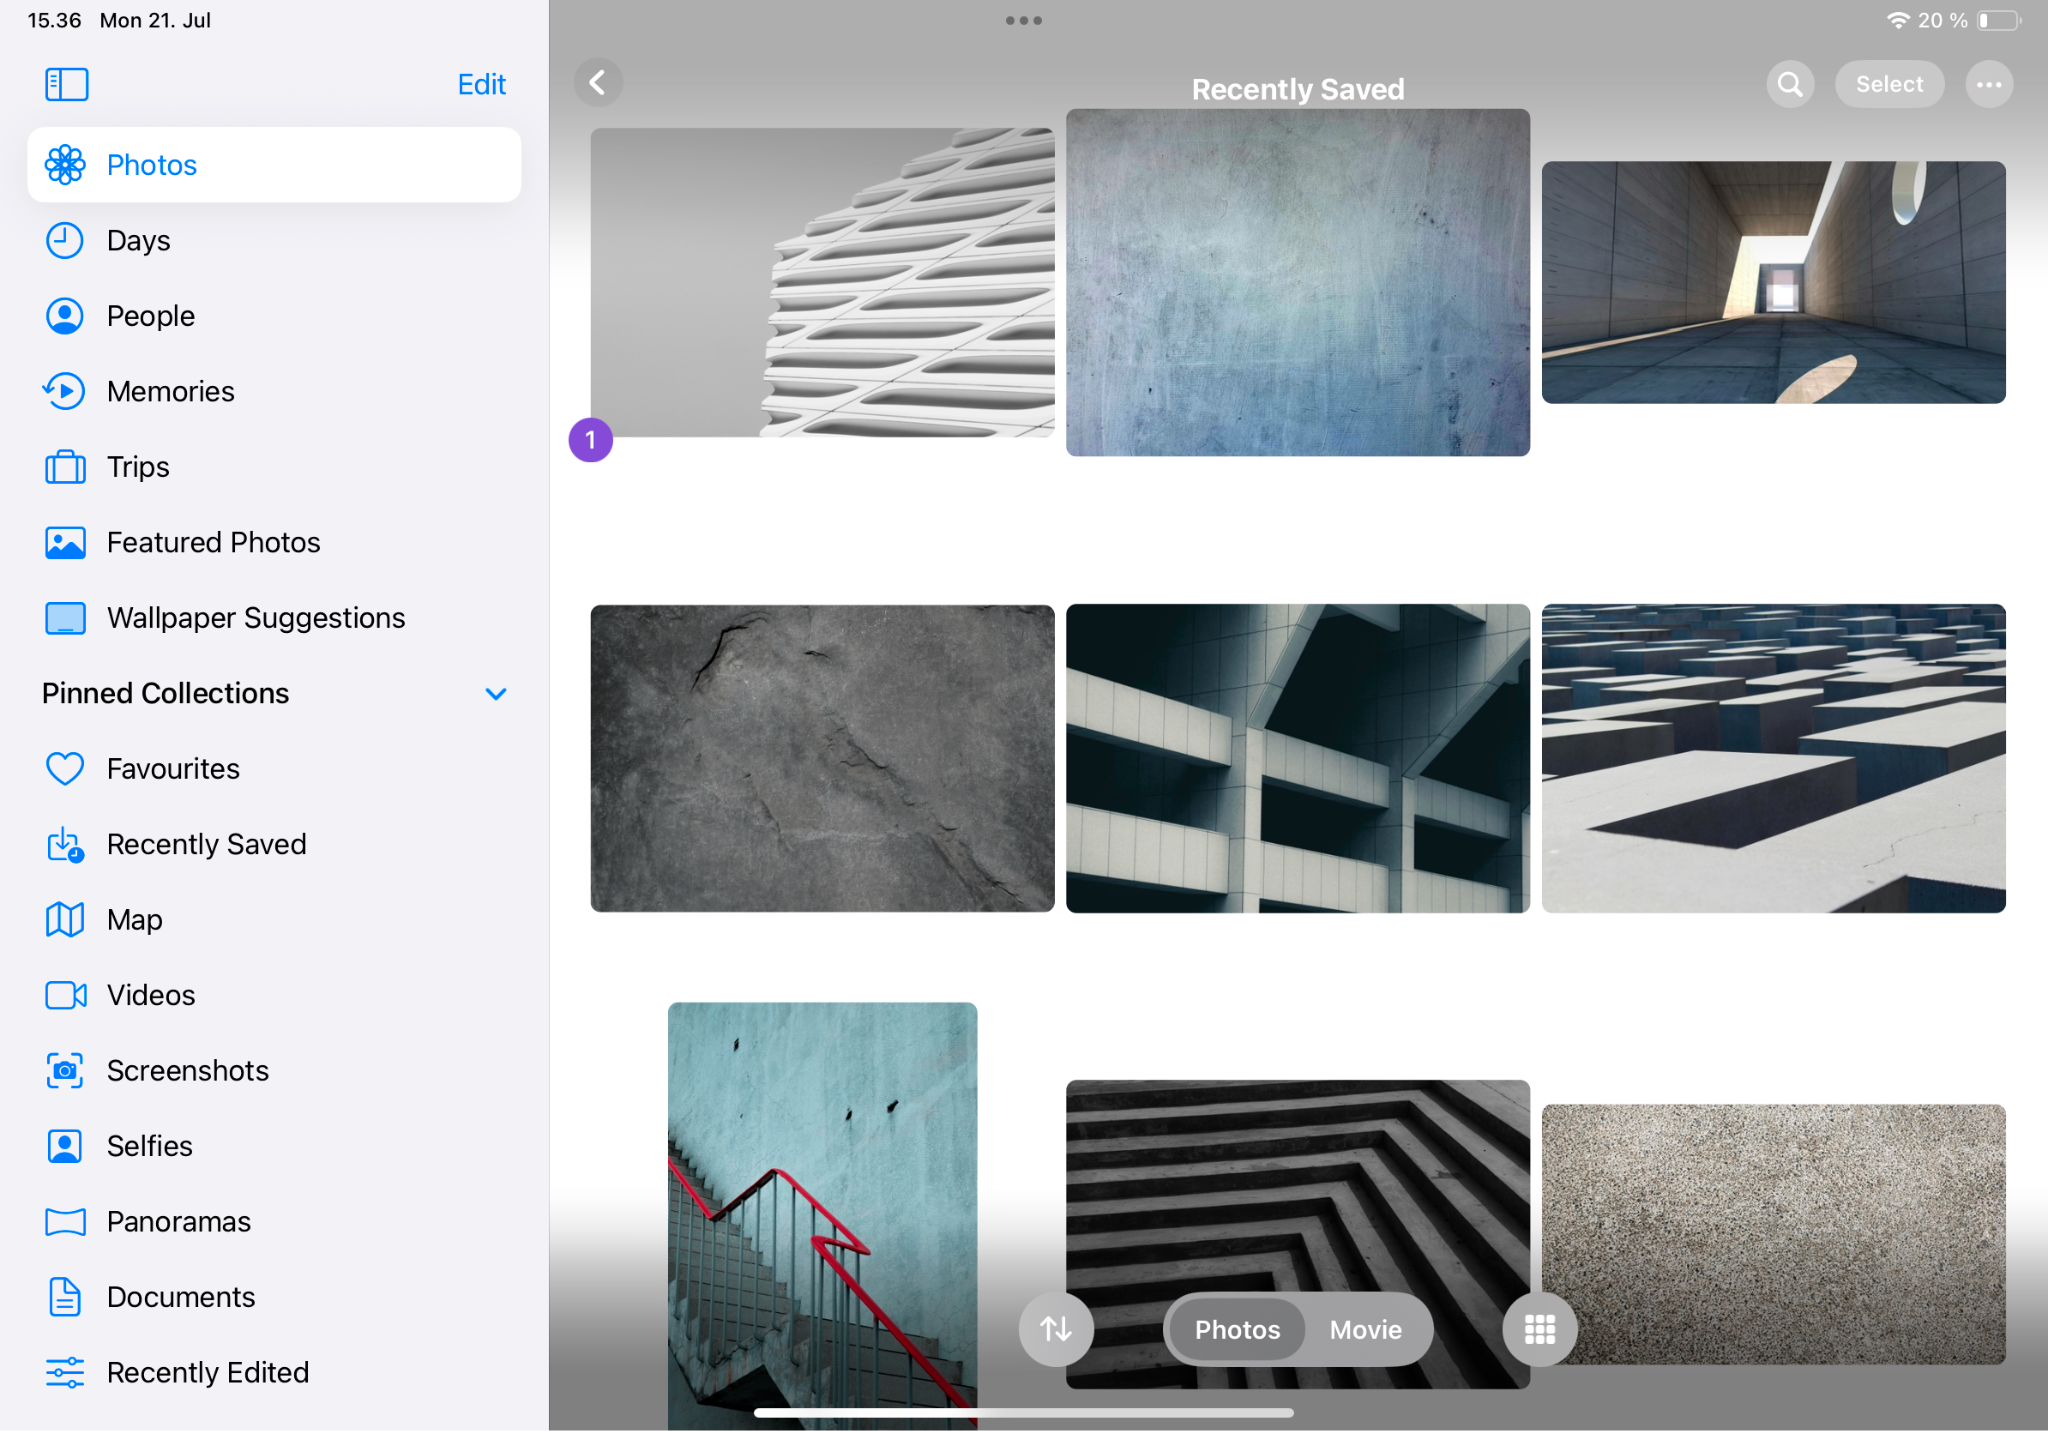Tap the battery status icon

click(1999, 20)
